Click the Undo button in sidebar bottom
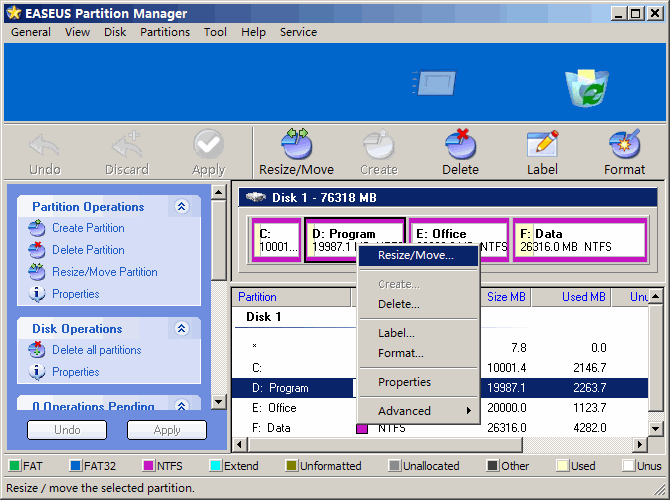The width and height of the screenshot is (670, 500). click(x=67, y=429)
